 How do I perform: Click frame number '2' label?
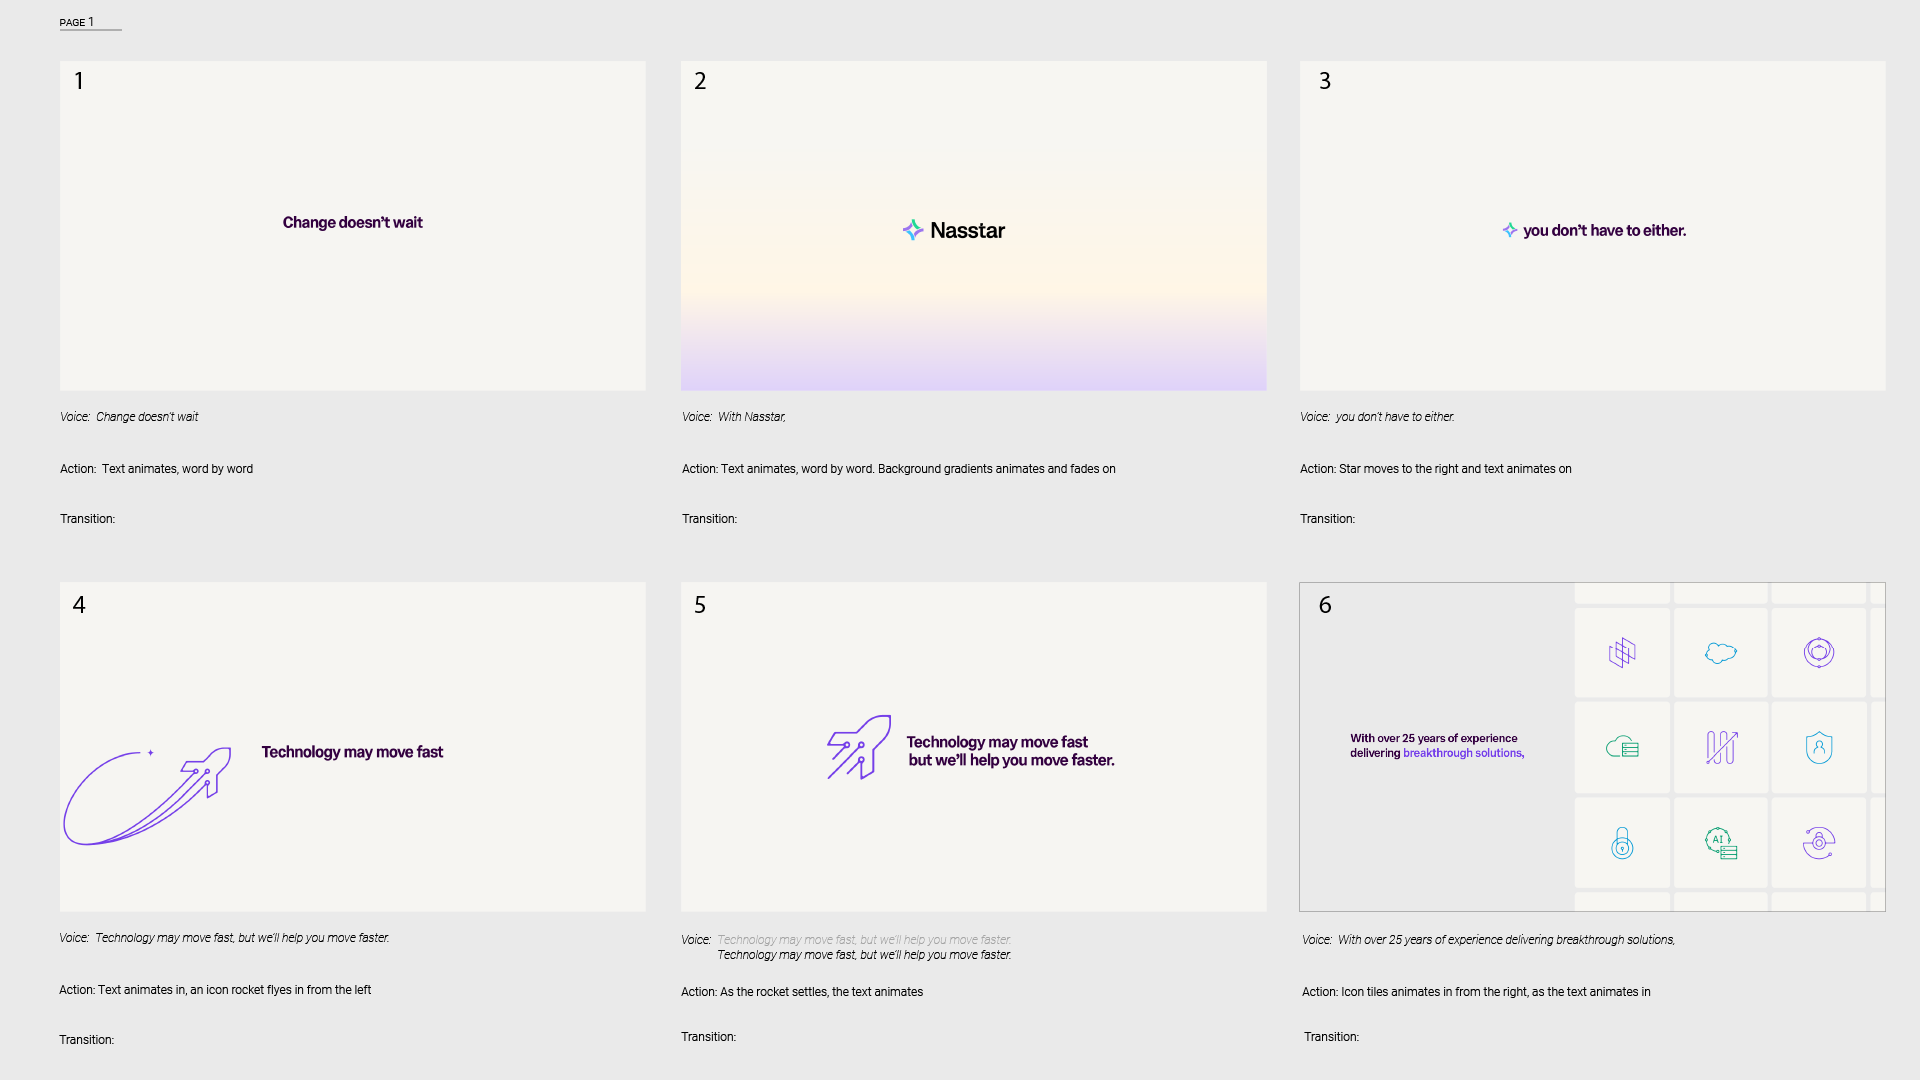(700, 81)
